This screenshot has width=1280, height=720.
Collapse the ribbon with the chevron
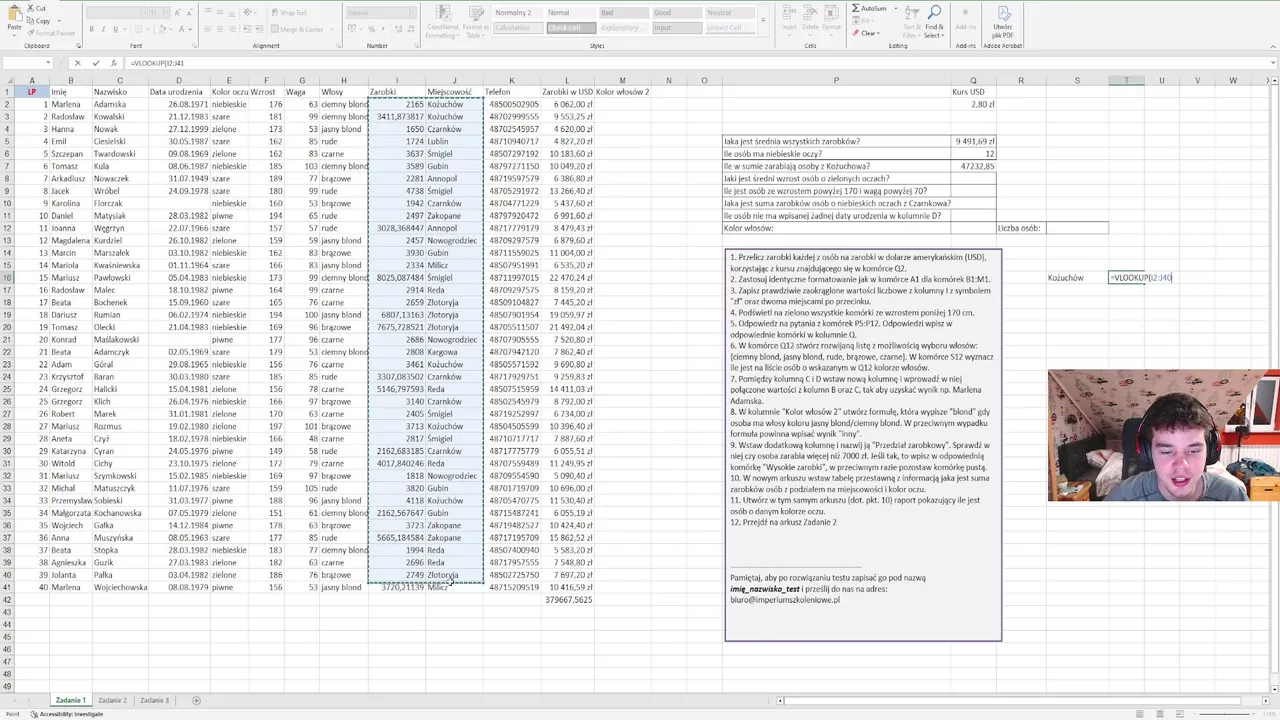point(1271,46)
